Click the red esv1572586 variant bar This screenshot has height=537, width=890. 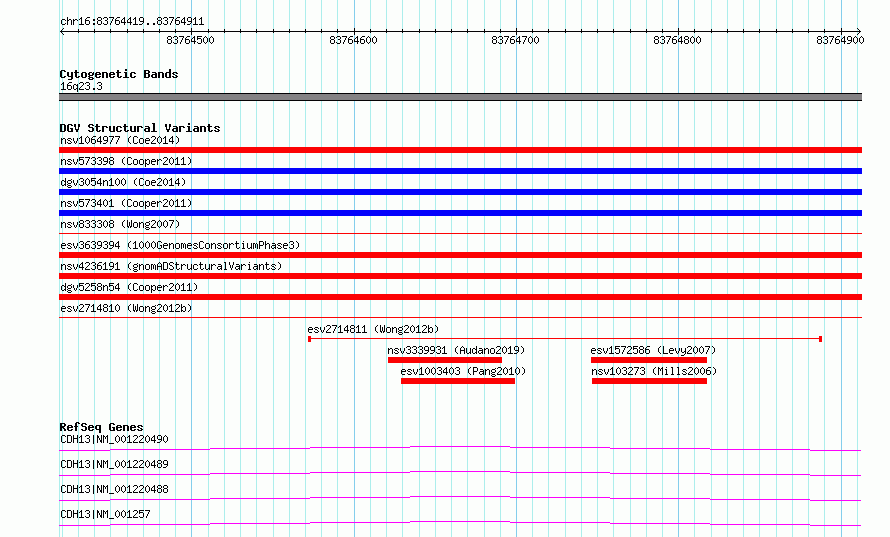tap(649, 360)
